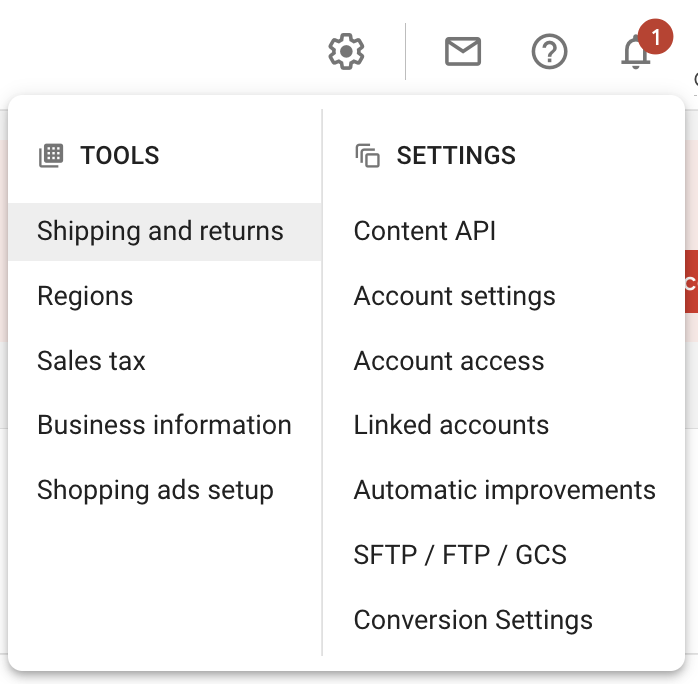Click the Tools grid icon

(51, 155)
